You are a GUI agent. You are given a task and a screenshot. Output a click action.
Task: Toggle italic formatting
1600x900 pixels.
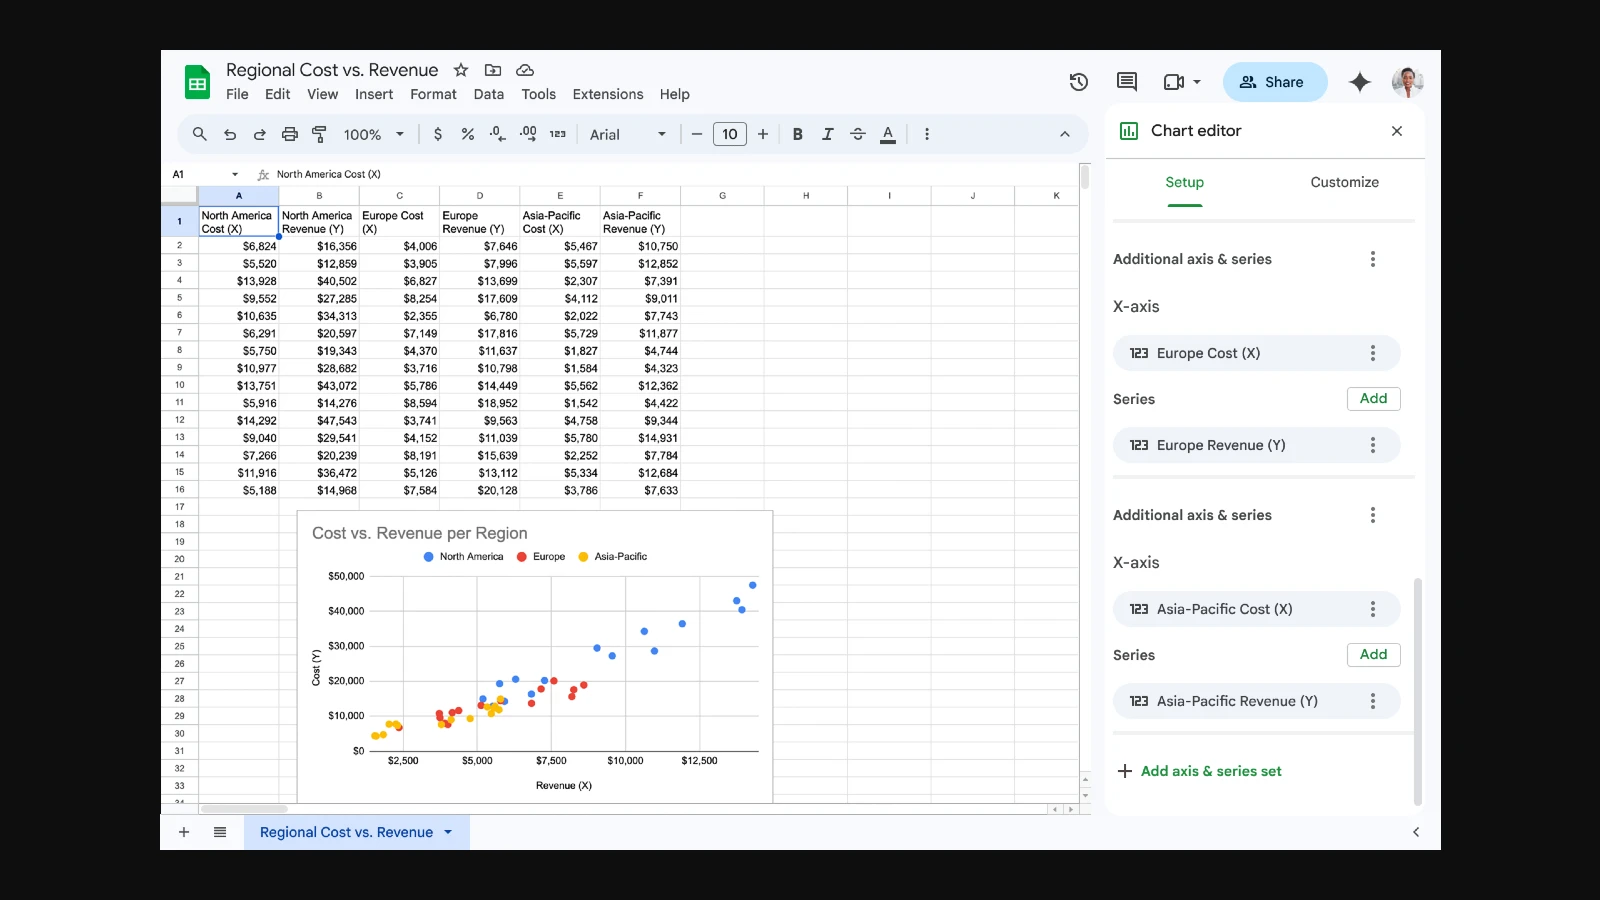tap(828, 134)
